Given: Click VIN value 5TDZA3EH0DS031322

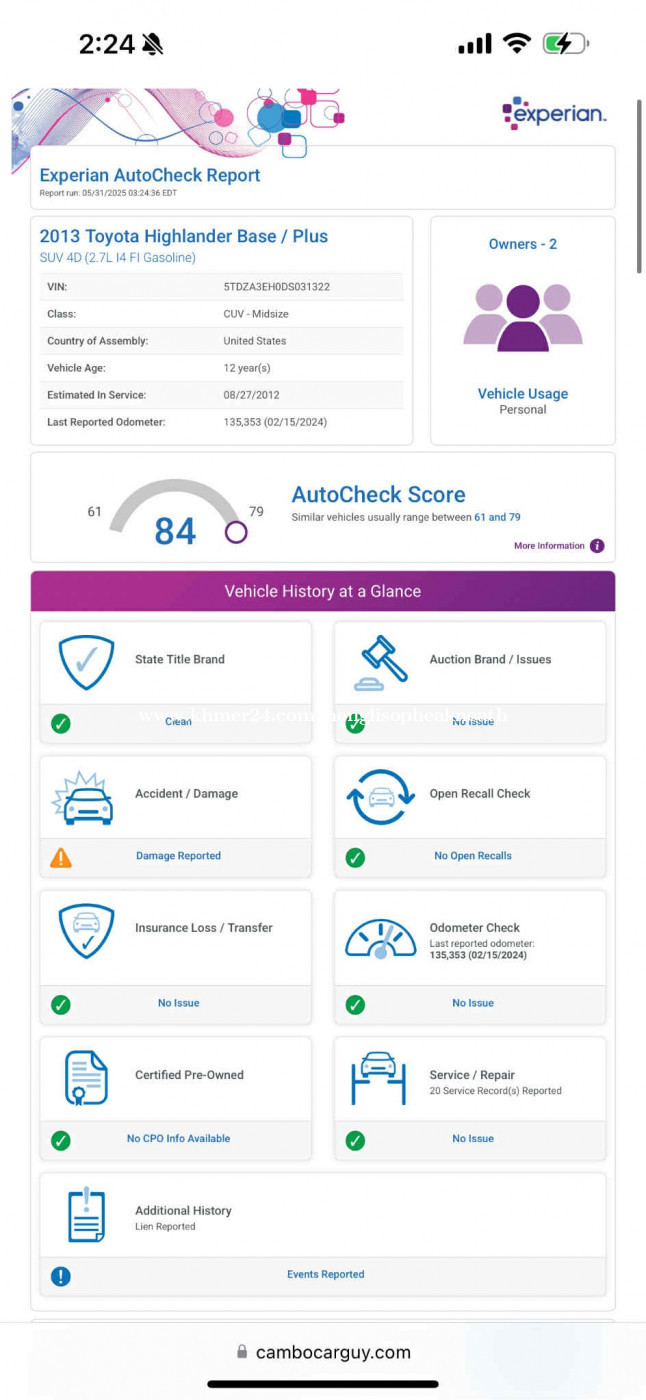Looking at the screenshot, I should pyautogui.click(x=277, y=287).
